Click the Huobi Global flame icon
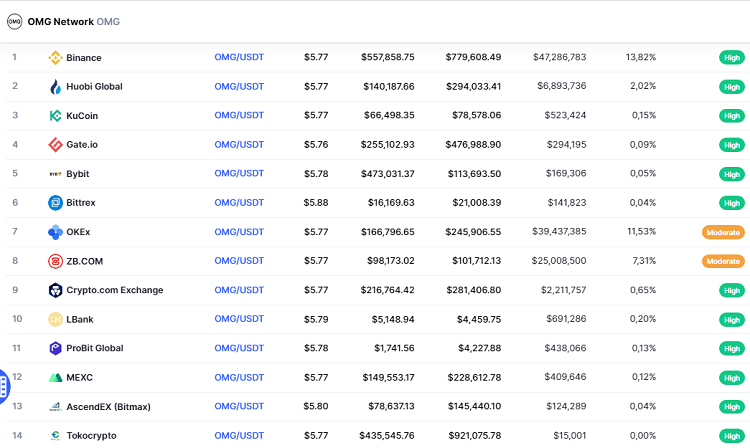The height and width of the screenshot is (448, 750). coord(56,87)
